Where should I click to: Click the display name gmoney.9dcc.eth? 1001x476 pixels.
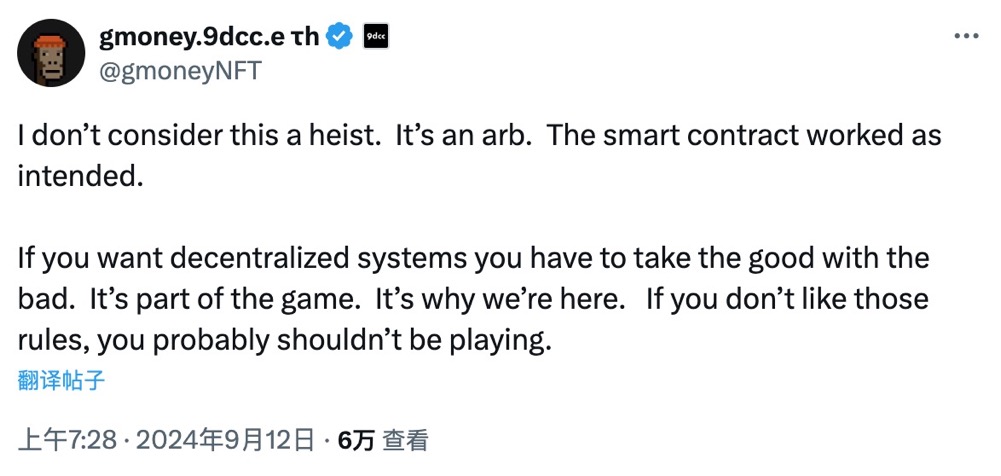click(208, 37)
